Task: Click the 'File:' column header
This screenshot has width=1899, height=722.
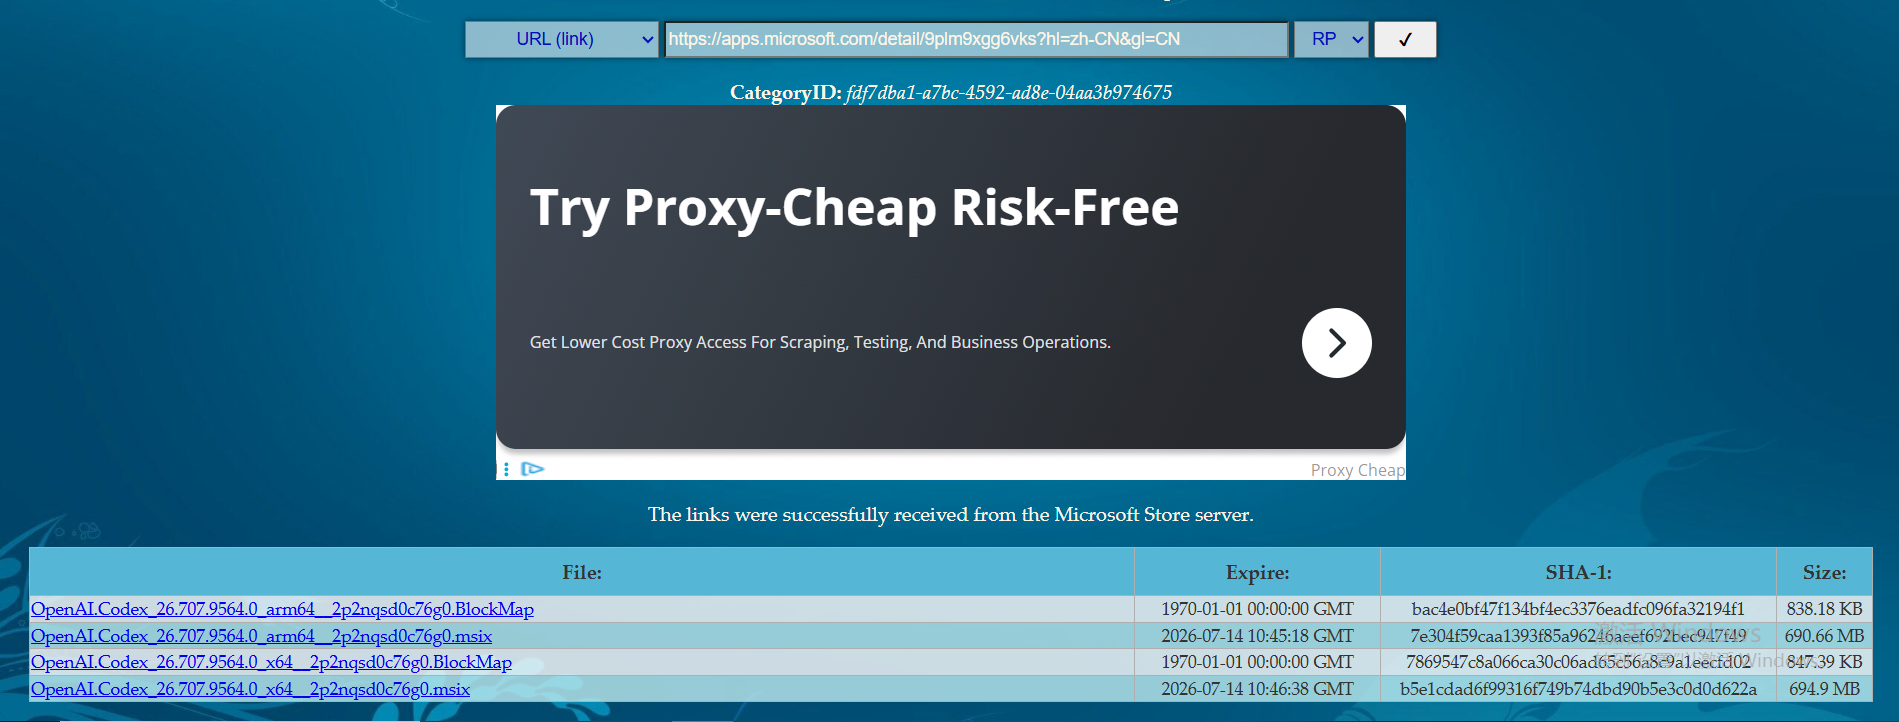Action: coord(582,572)
